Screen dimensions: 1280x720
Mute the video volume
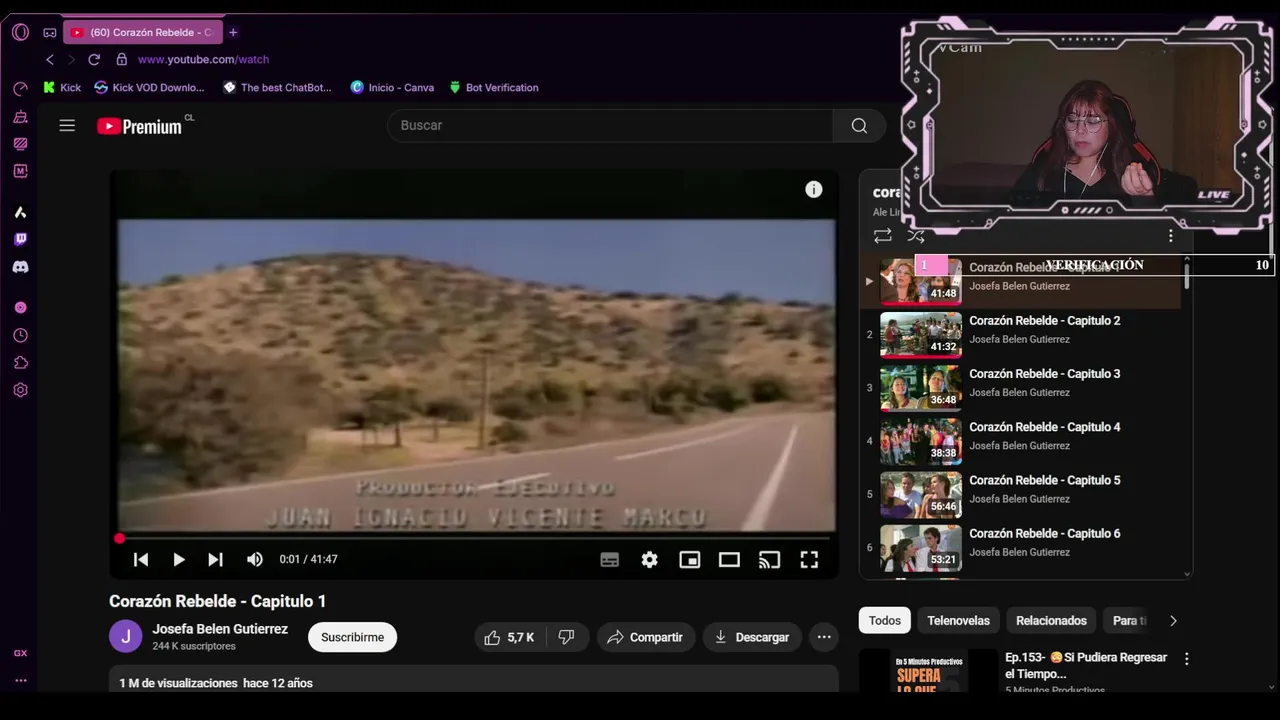coord(255,560)
